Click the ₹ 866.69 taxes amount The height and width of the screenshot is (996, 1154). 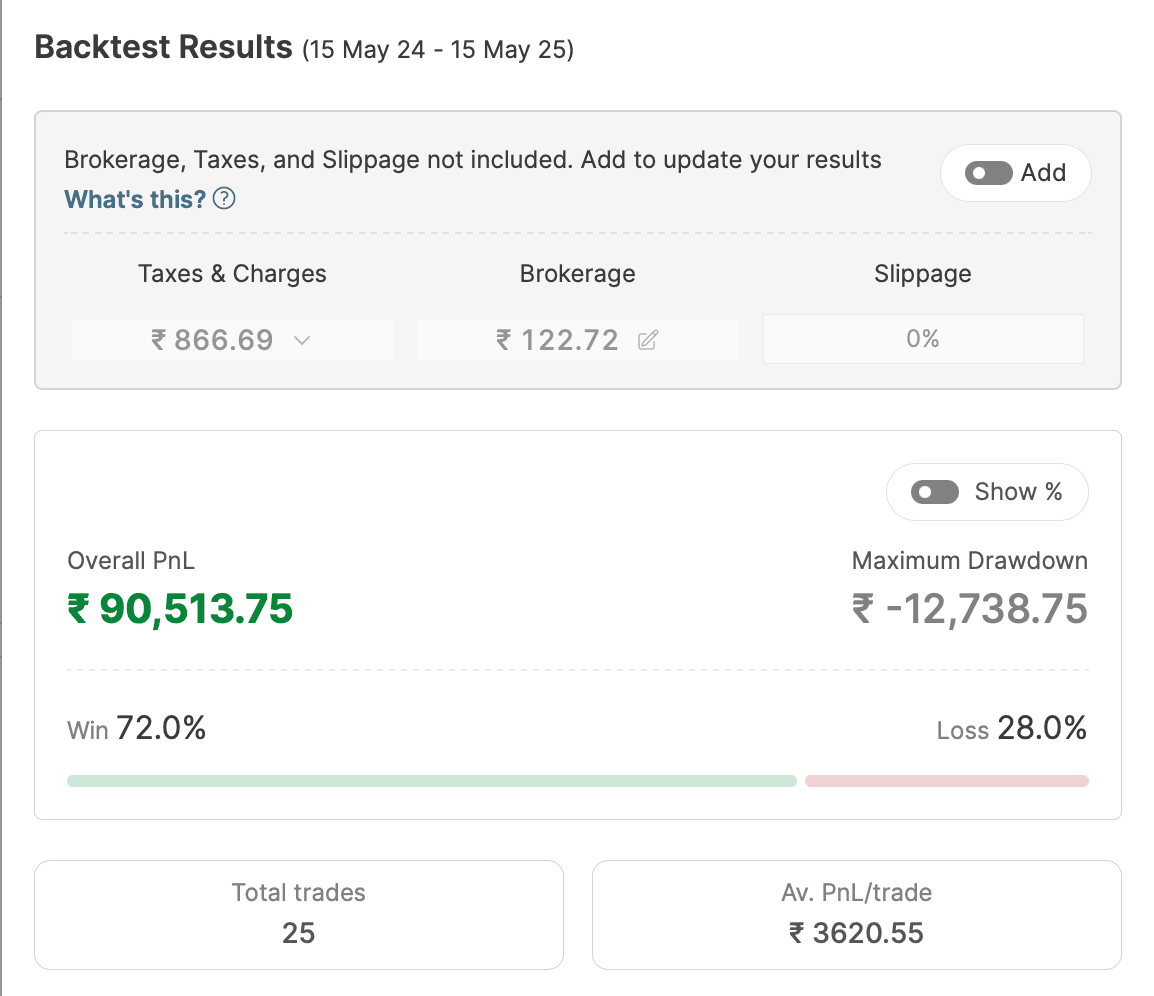(x=212, y=340)
